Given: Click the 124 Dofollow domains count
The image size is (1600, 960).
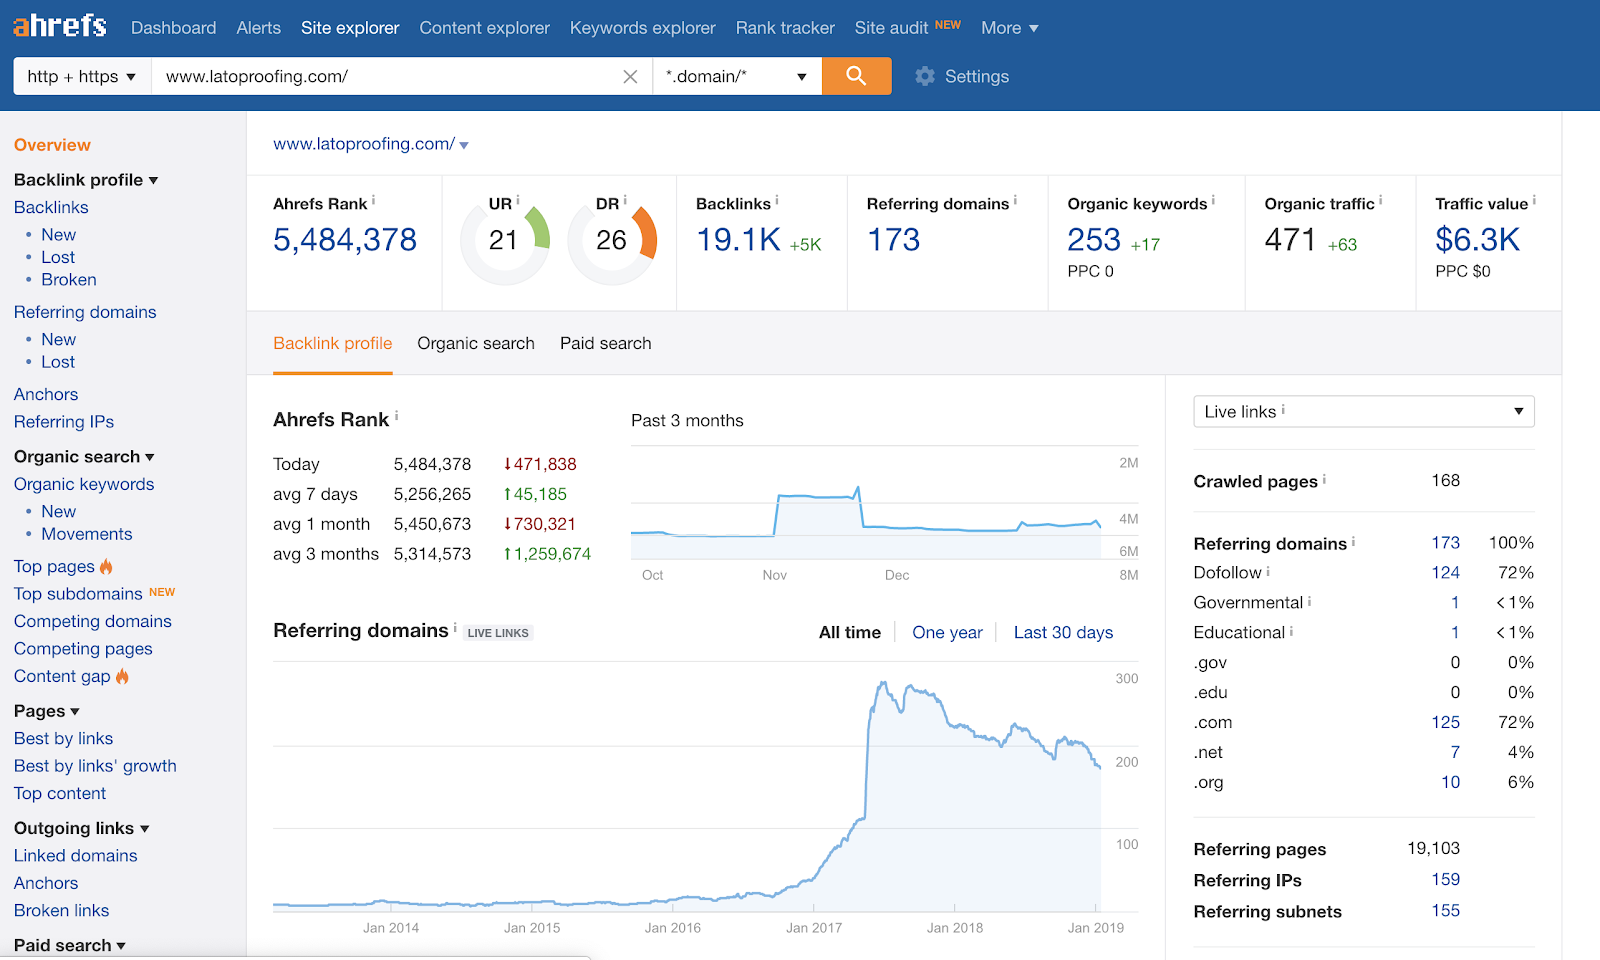Looking at the screenshot, I should click(x=1445, y=573).
